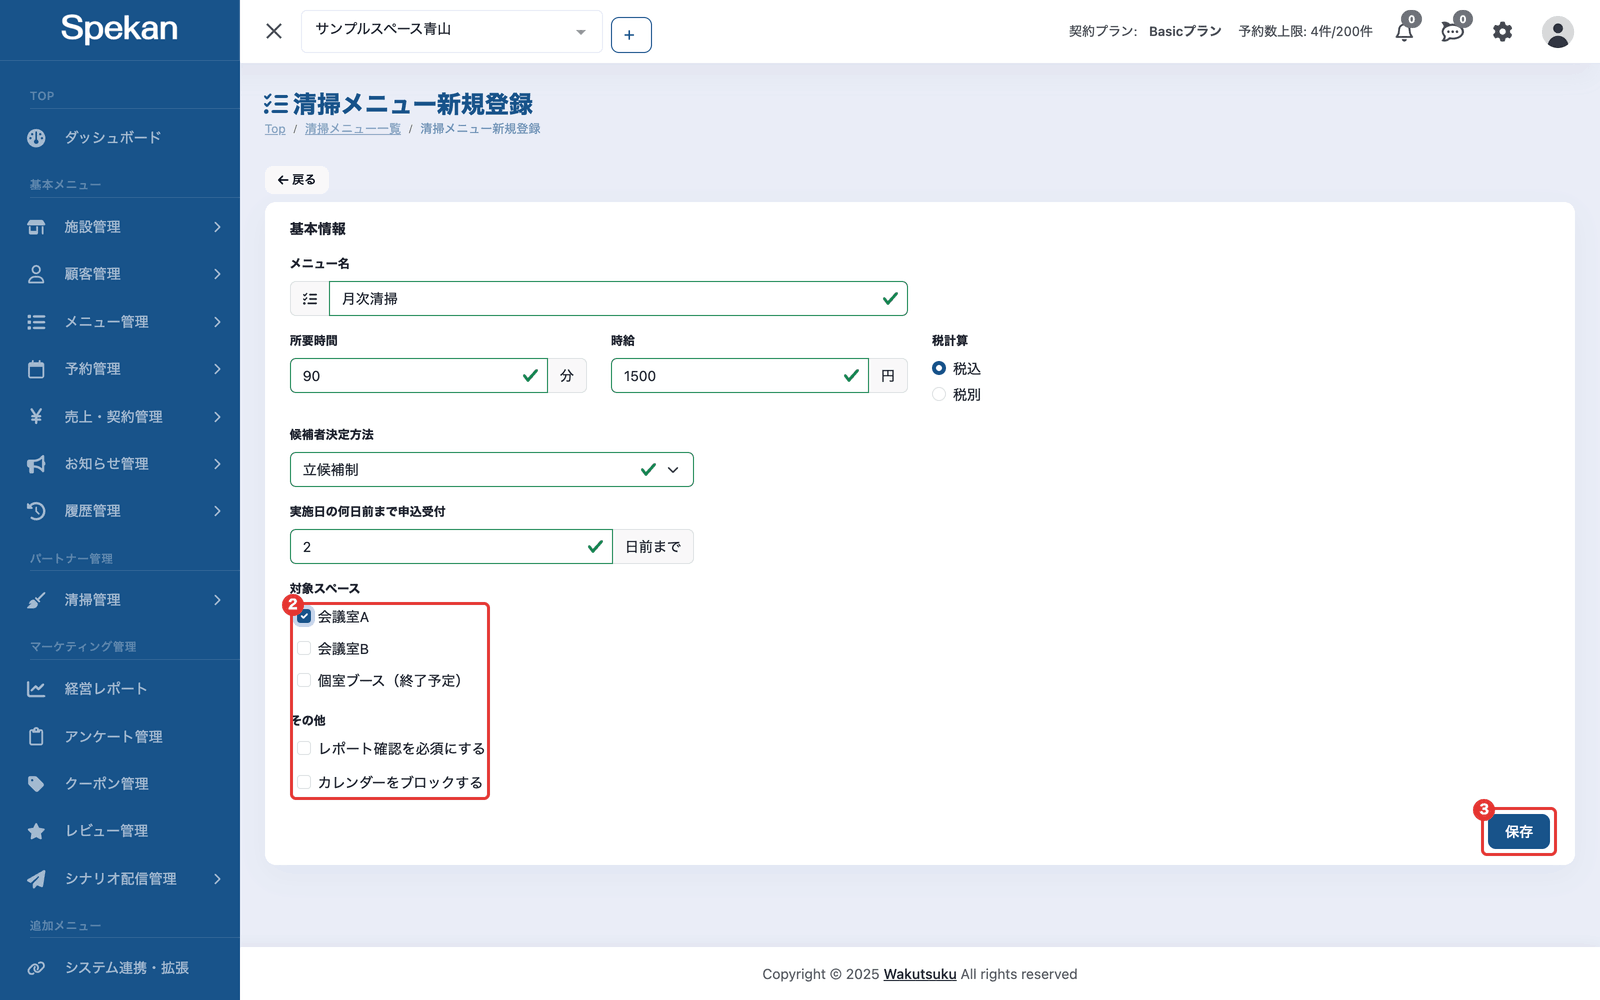Open the サンプルスペース青山 space dropdown
This screenshot has height=1000, width=1600.
click(451, 31)
